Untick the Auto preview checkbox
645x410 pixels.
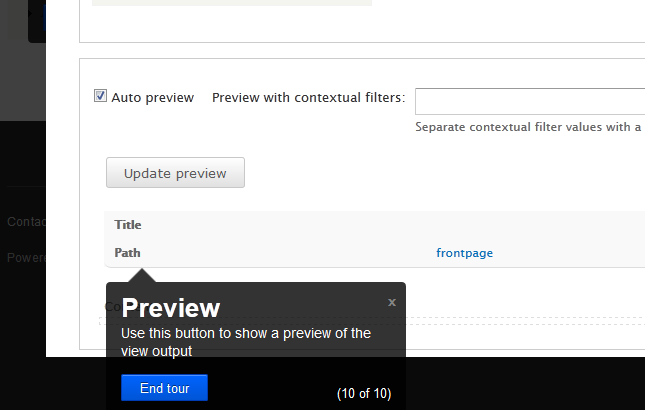(x=100, y=96)
